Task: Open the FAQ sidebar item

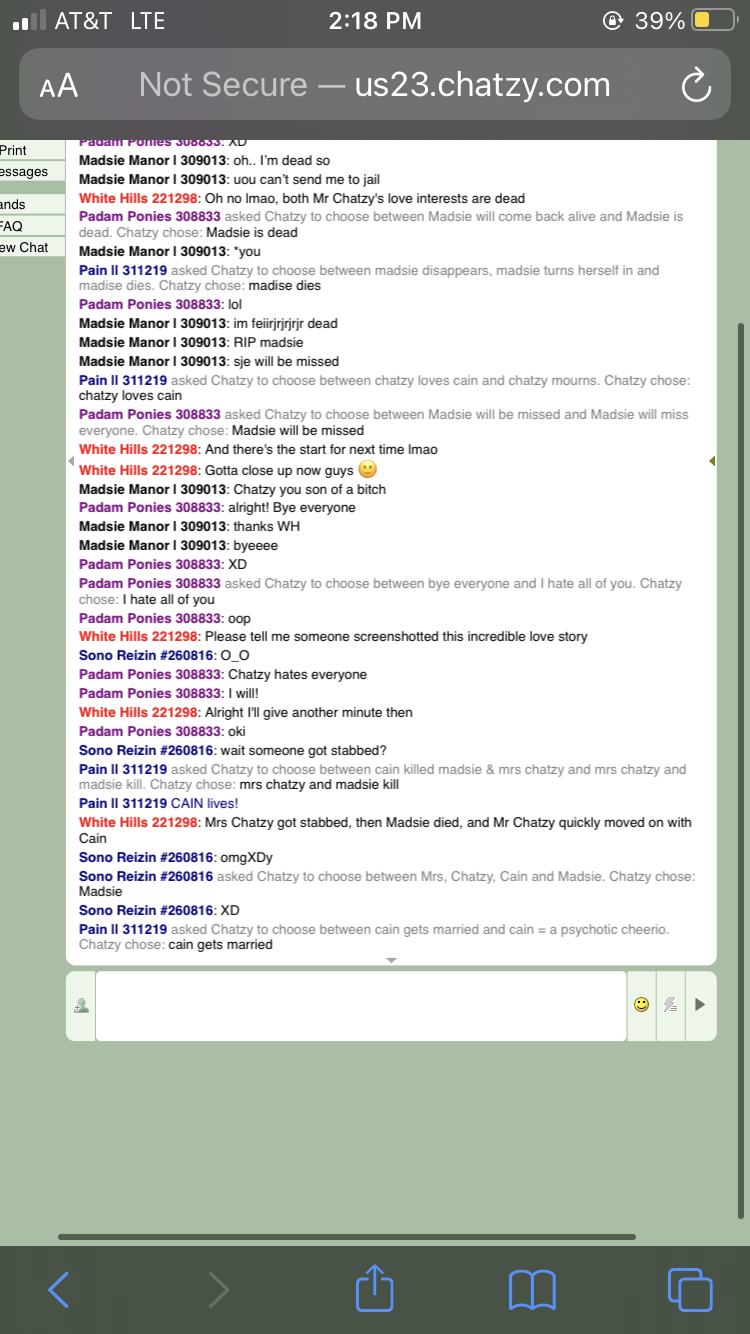Action: [x=13, y=226]
